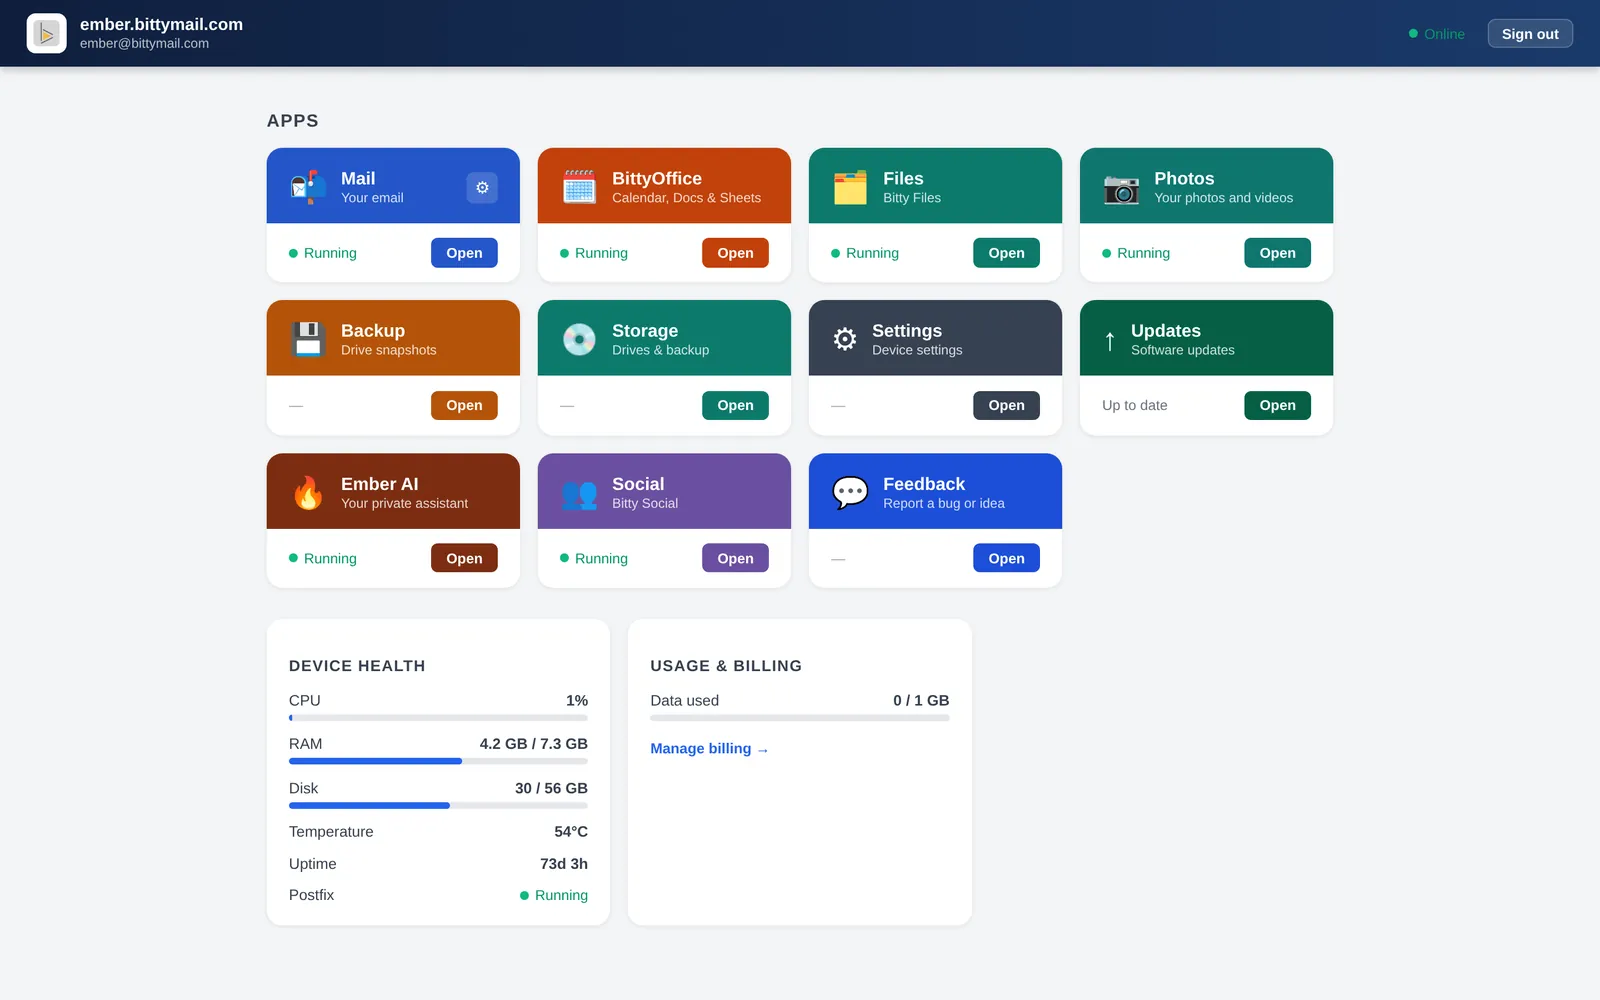1600x1000 pixels.
Task: Sign out of the account
Action: [1530, 33]
